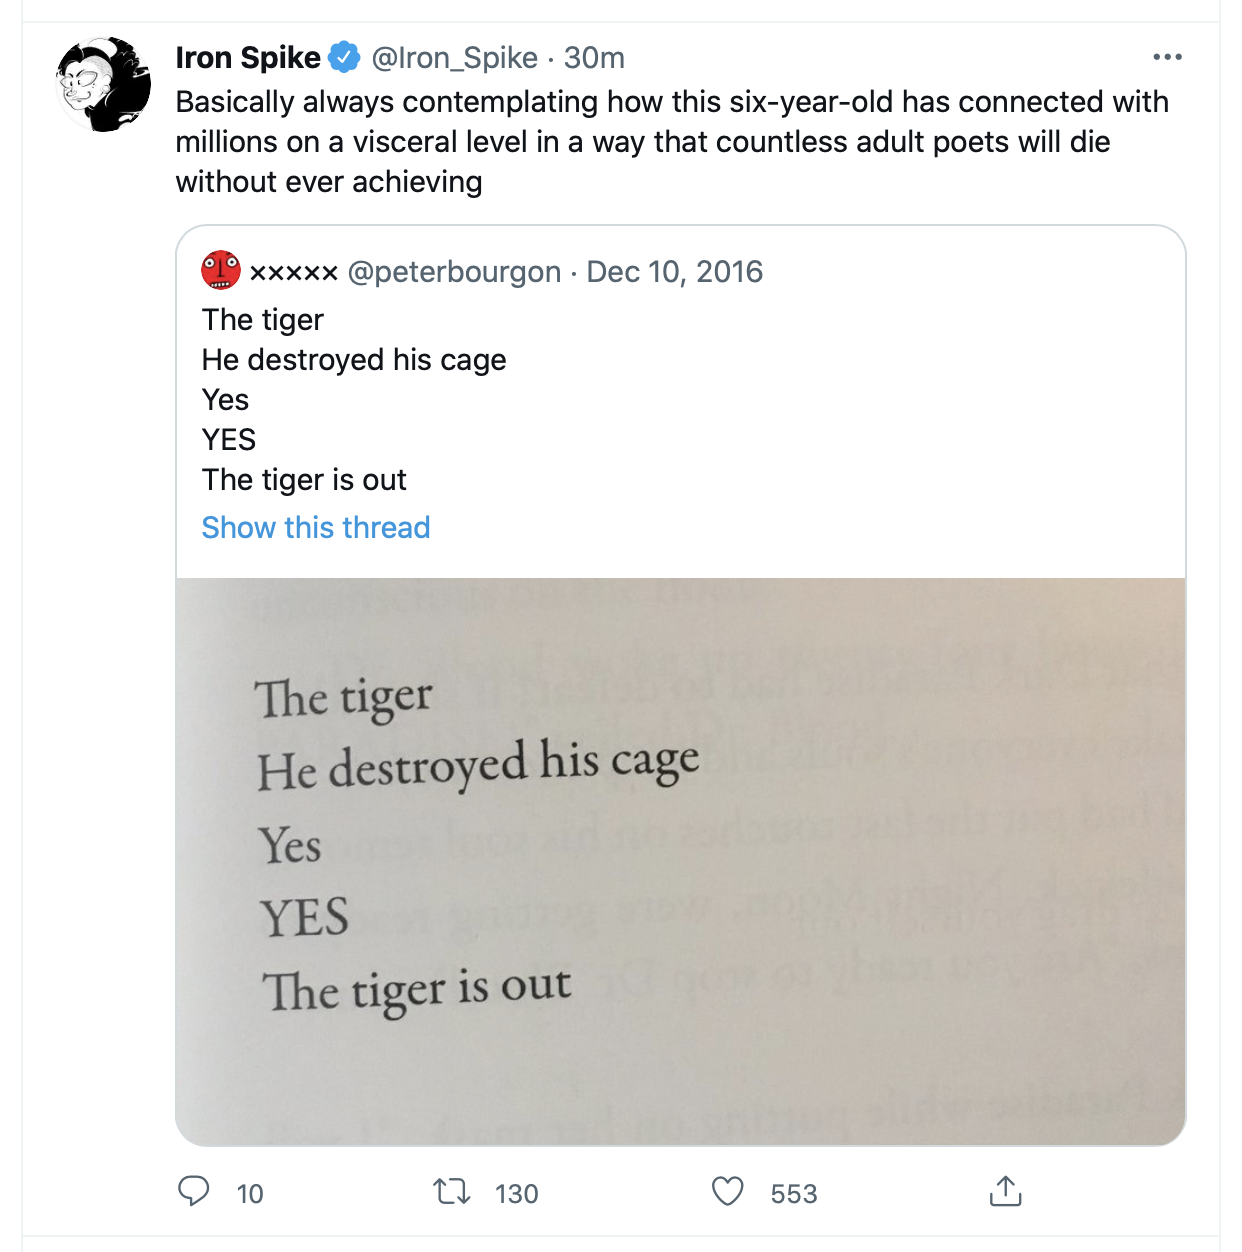Open the Show this thread link
Screen dimensions: 1242x1252
click(316, 527)
